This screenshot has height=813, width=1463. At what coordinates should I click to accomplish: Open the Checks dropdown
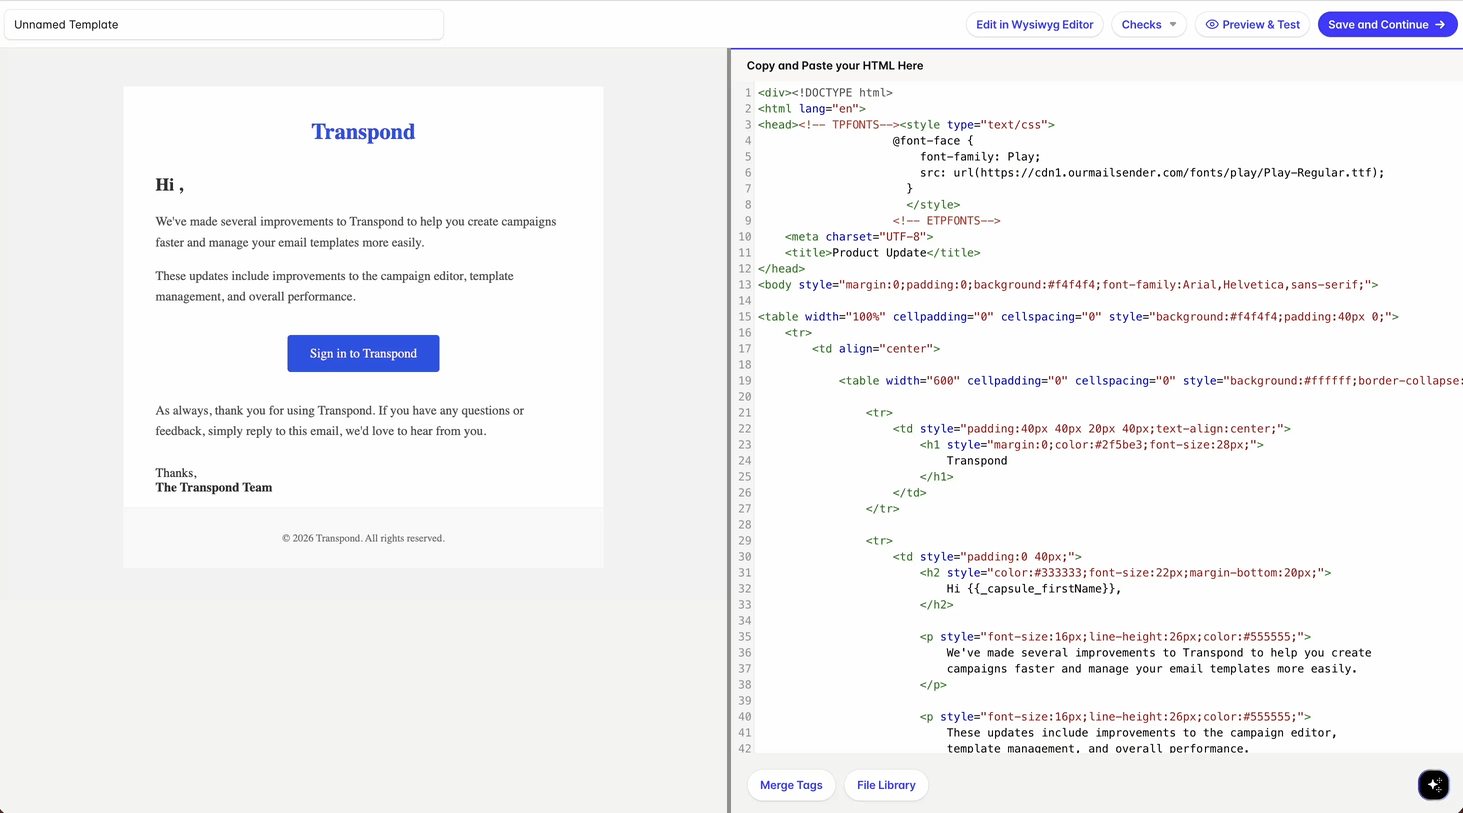pyautogui.click(x=1149, y=25)
